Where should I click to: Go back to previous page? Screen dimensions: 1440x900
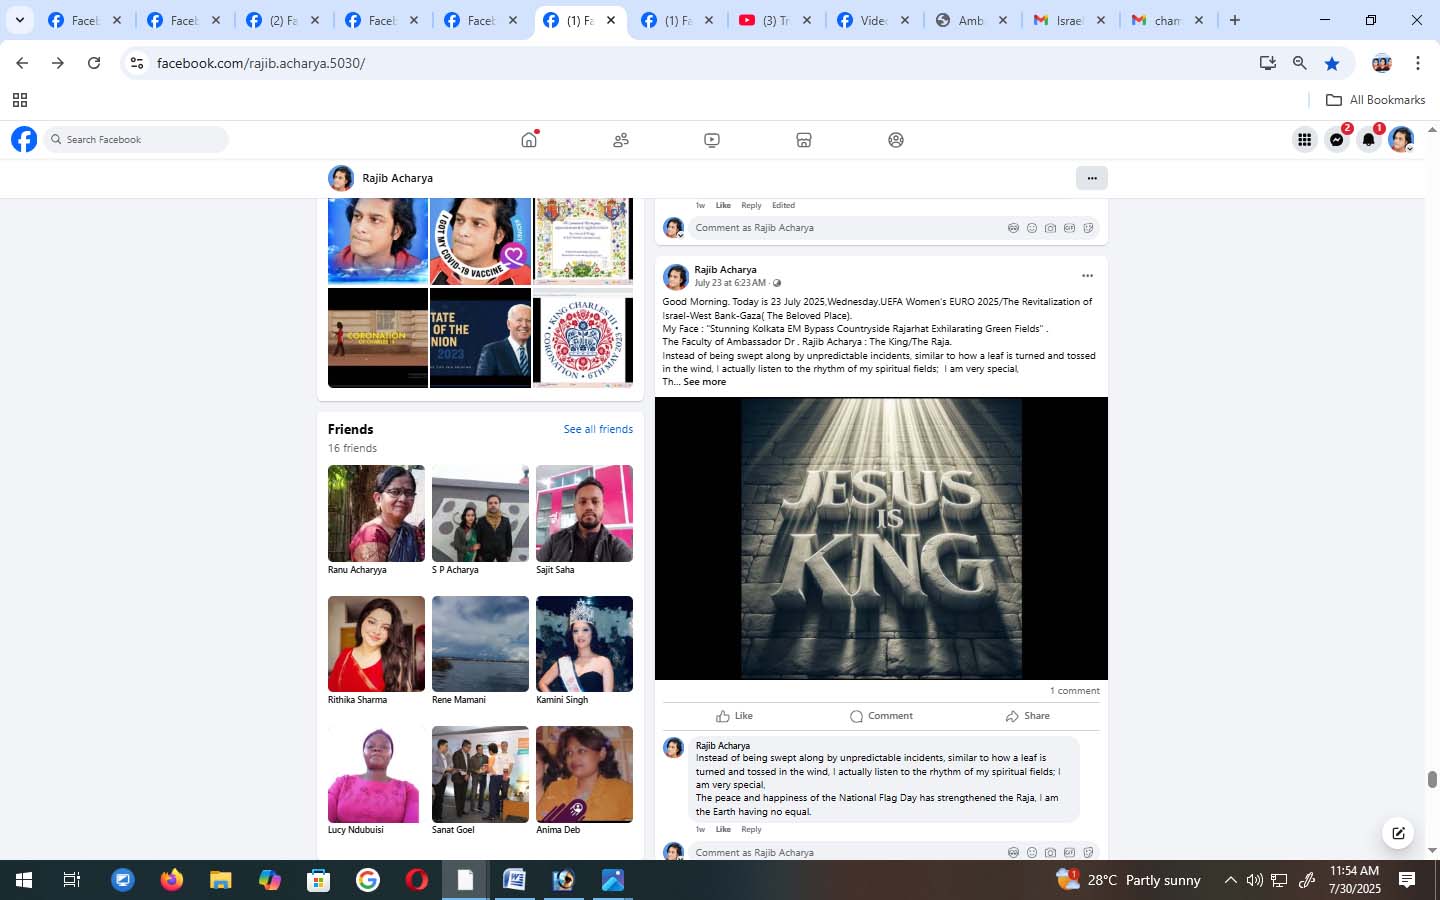click(x=22, y=63)
